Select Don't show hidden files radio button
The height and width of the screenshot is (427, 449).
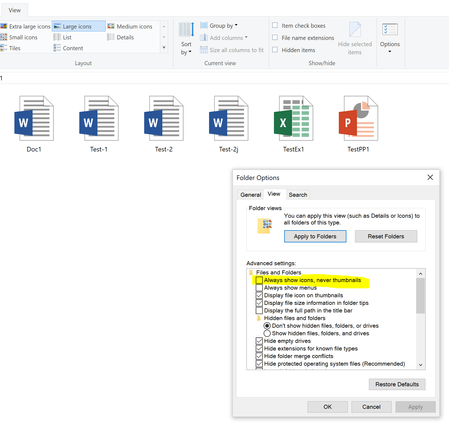coord(267,326)
